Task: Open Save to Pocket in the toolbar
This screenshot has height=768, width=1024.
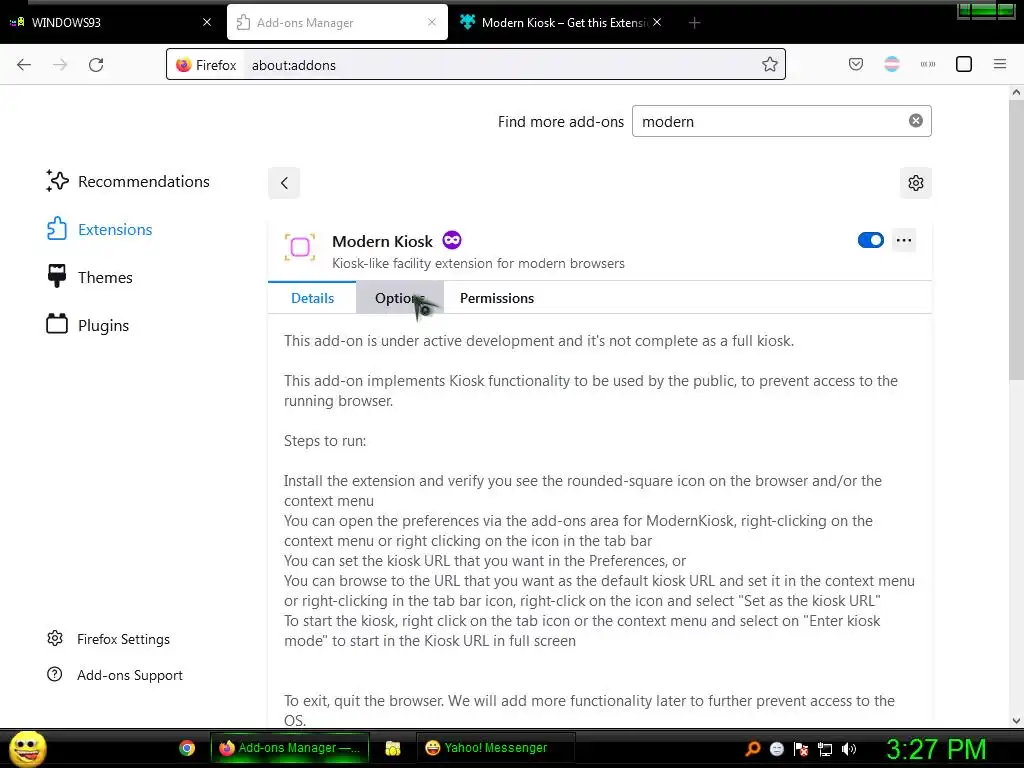Action: click(x=856, y=64)
